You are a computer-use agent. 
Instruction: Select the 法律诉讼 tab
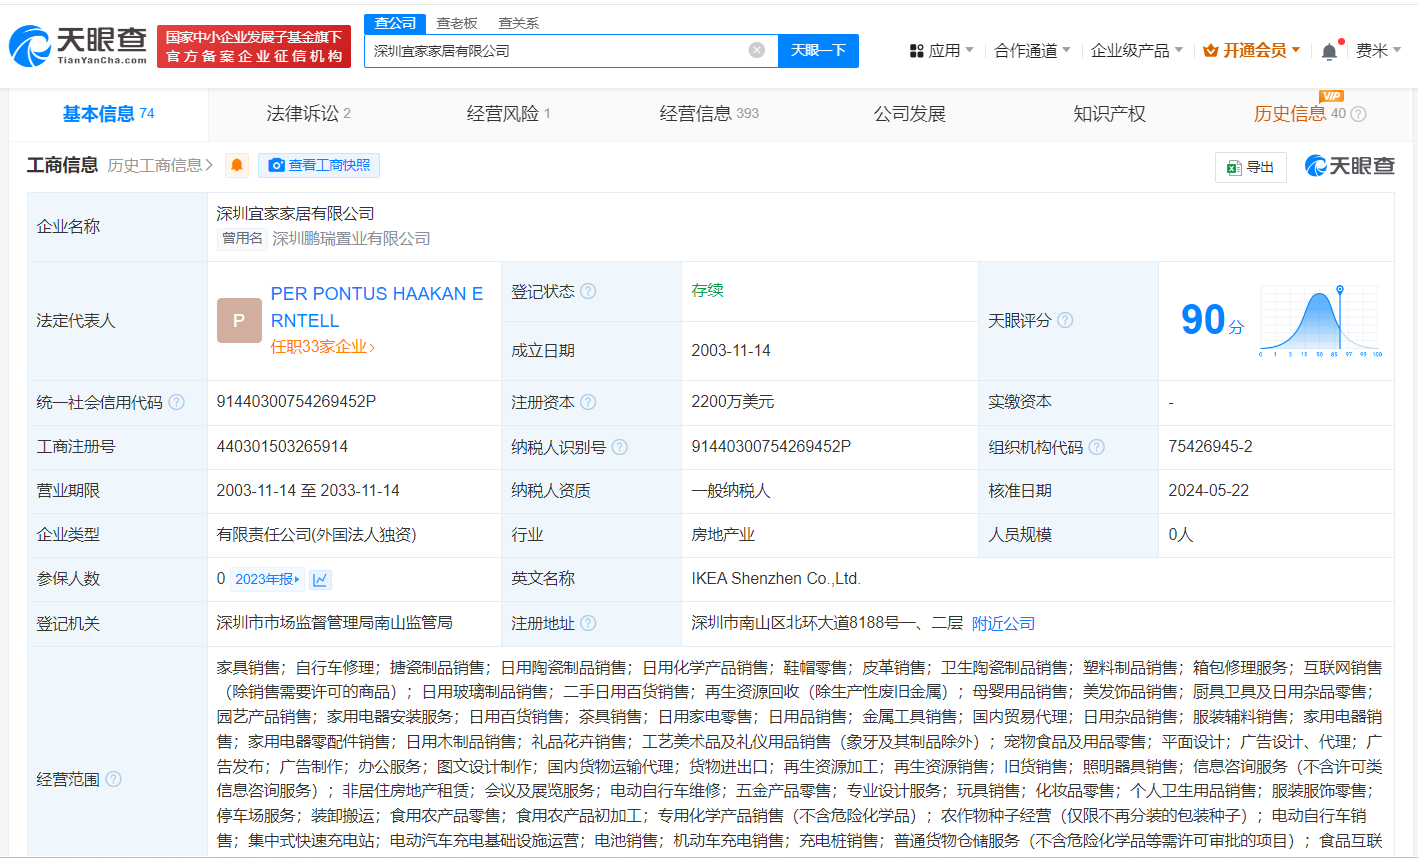(x=308, y=114)
